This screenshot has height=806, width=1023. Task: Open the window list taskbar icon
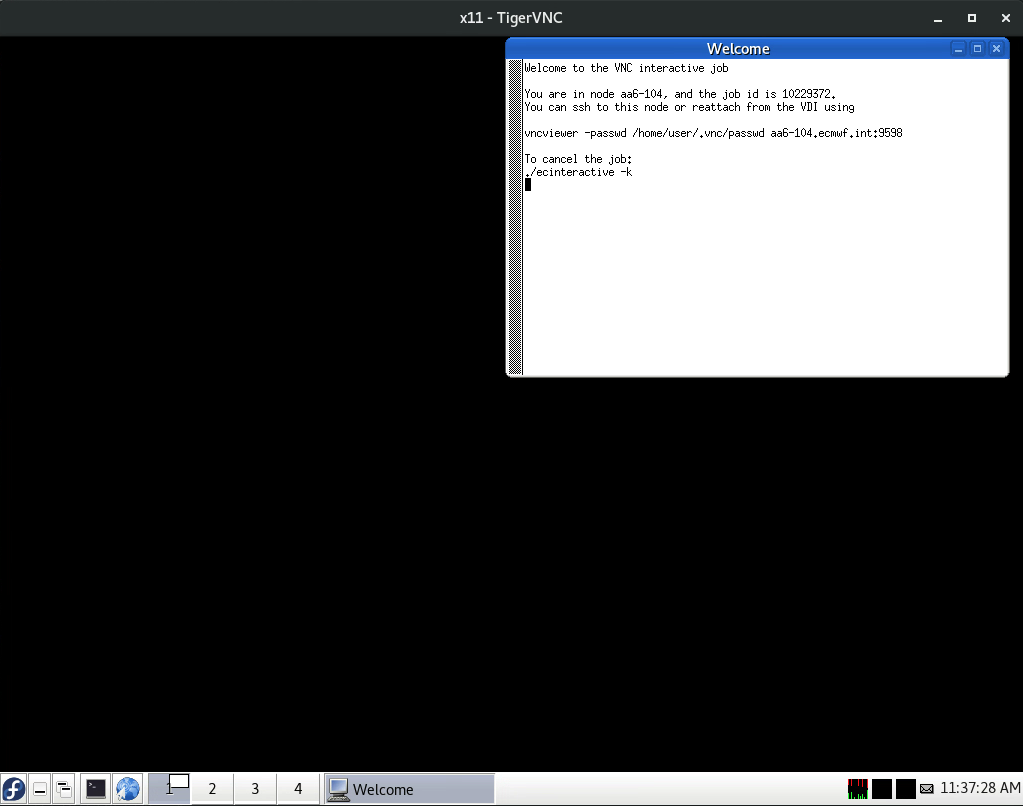(63, 789)
